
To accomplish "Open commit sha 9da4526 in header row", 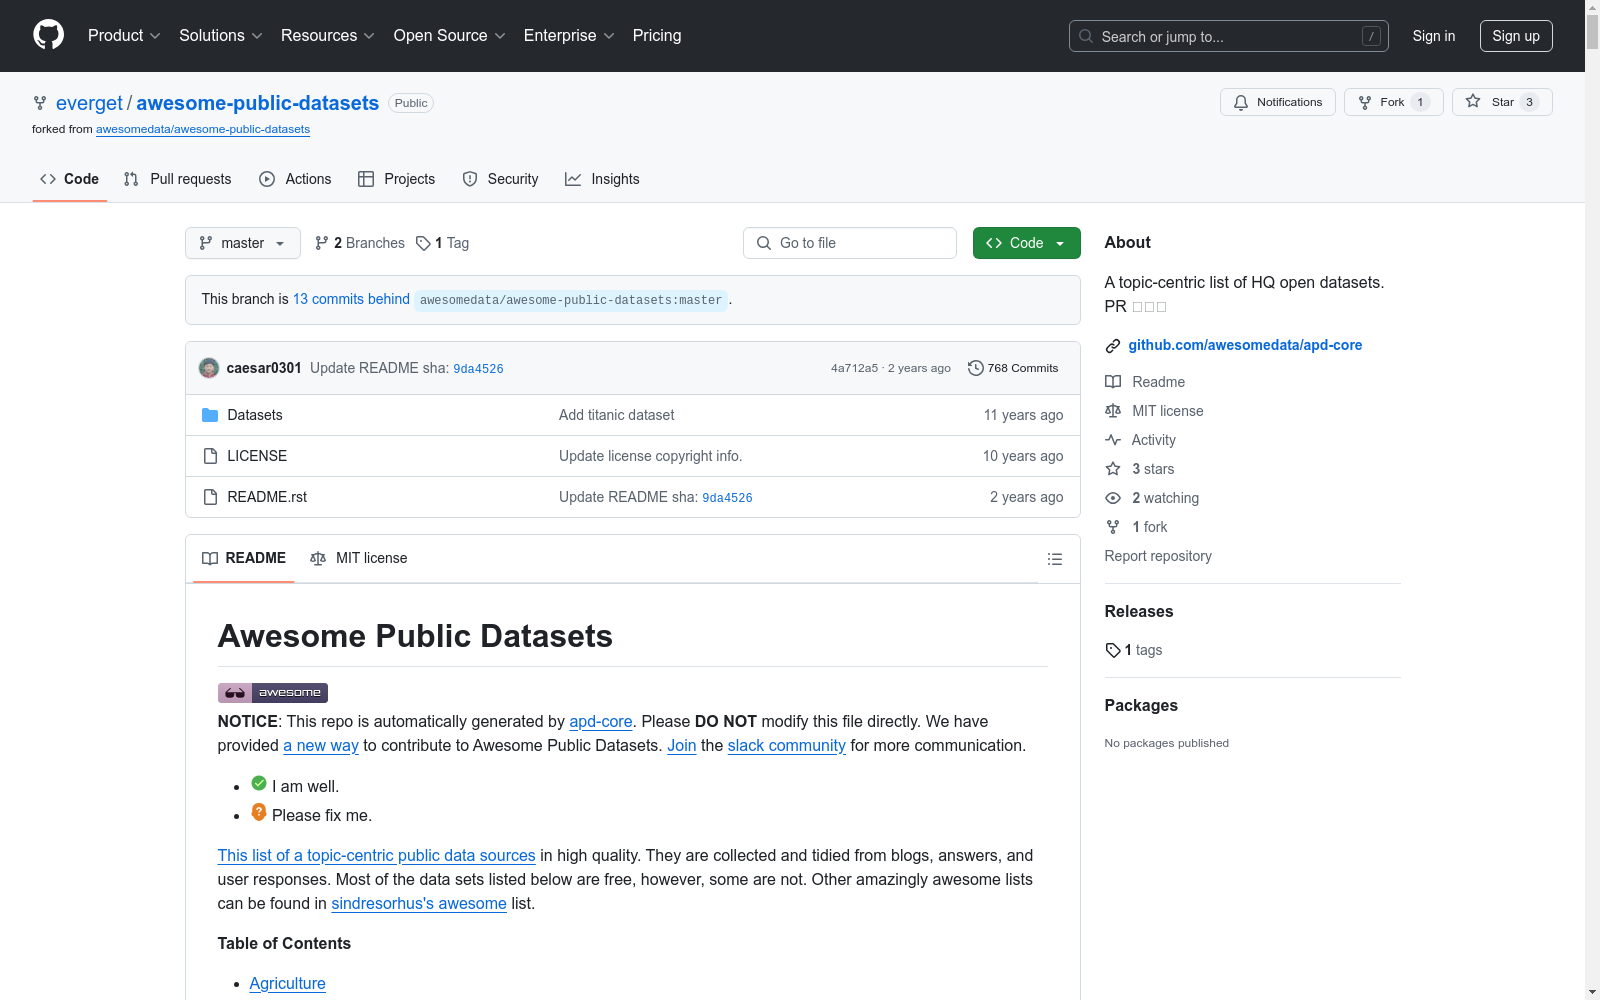I will [x=478, y=369].
